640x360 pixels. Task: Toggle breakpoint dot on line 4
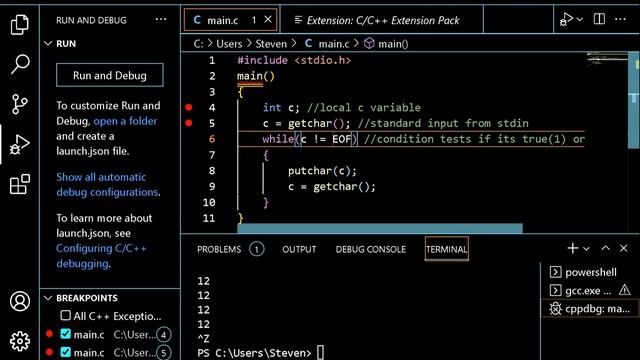pos(189,107)
